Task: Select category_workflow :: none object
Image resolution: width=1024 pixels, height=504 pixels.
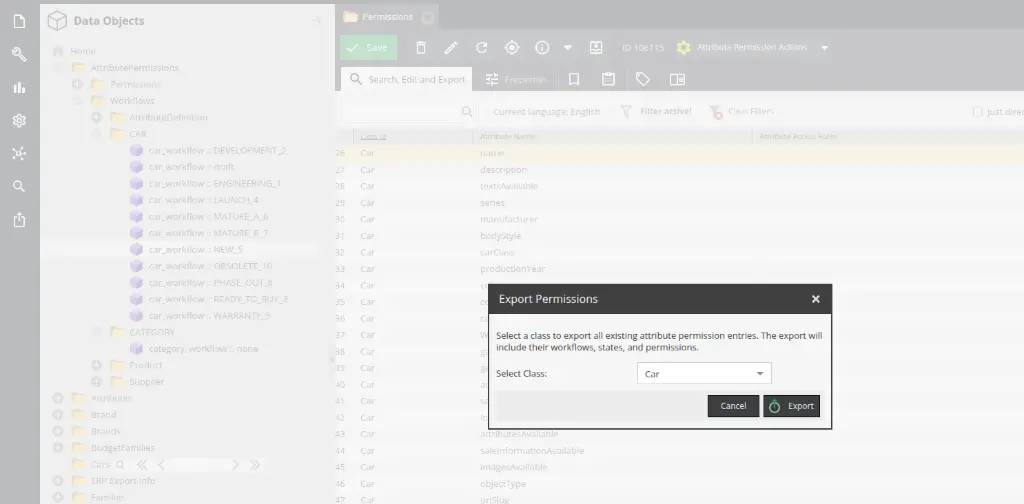Action: pos(203,349)
